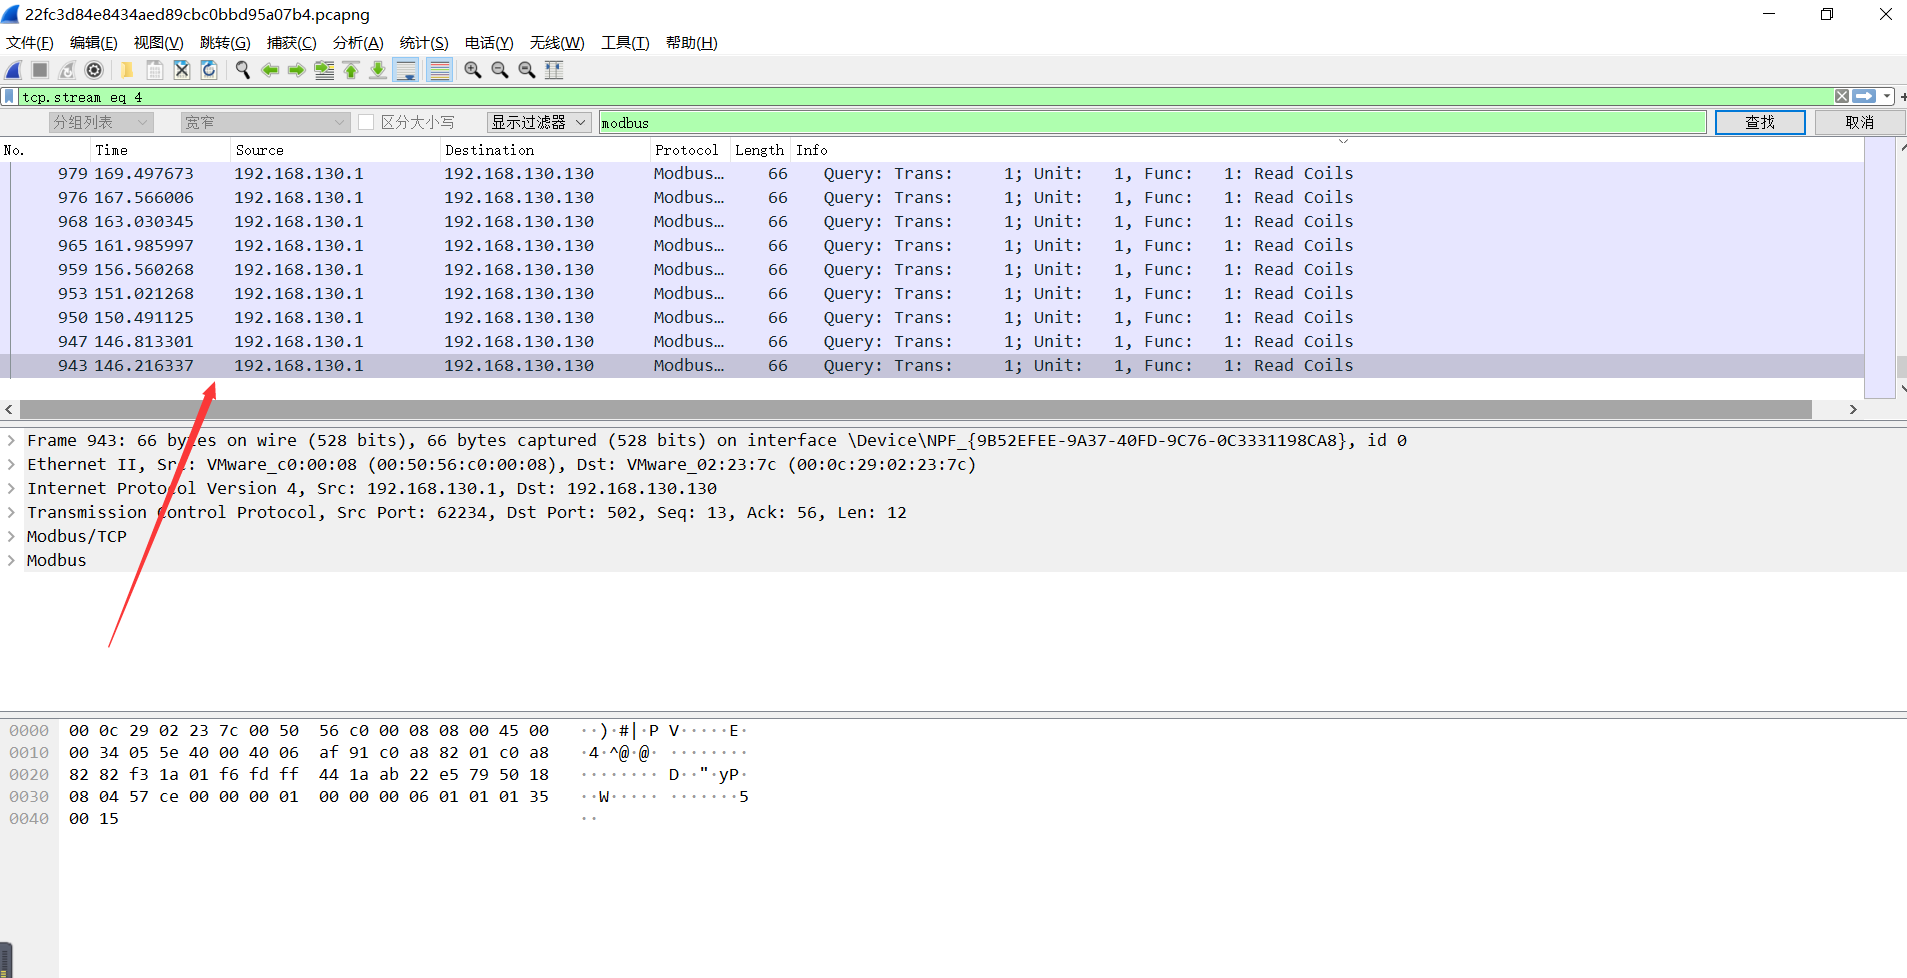Open the 帮助(H) menu
1907x978 pixels.
click(692, 43)
